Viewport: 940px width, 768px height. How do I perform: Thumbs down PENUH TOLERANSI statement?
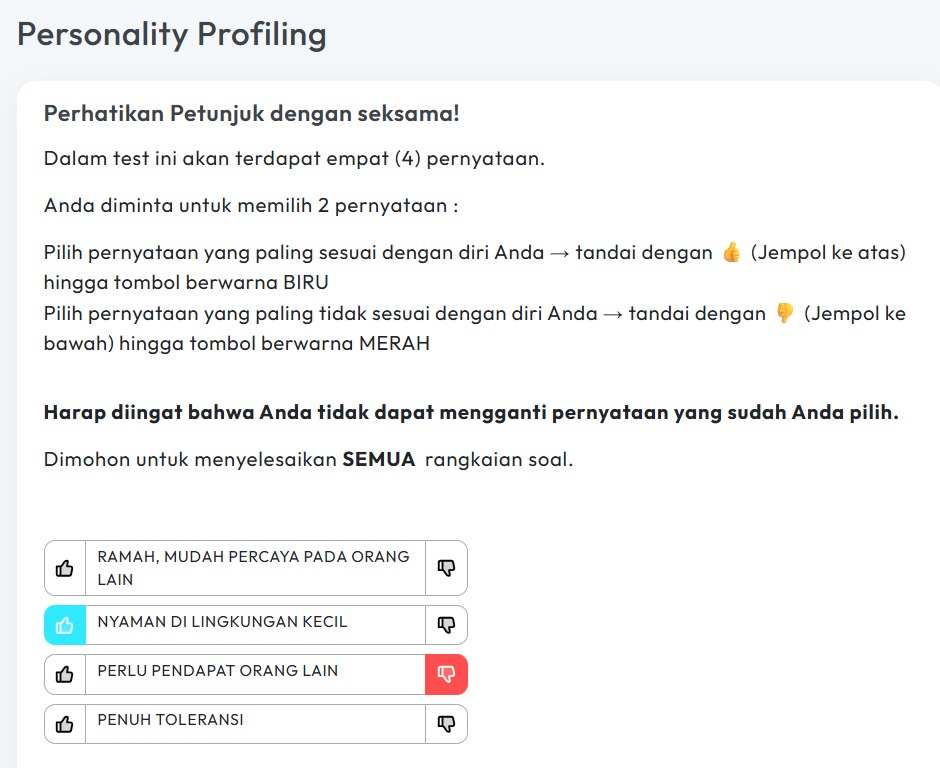pyautogui.click(x=447, y=724)
